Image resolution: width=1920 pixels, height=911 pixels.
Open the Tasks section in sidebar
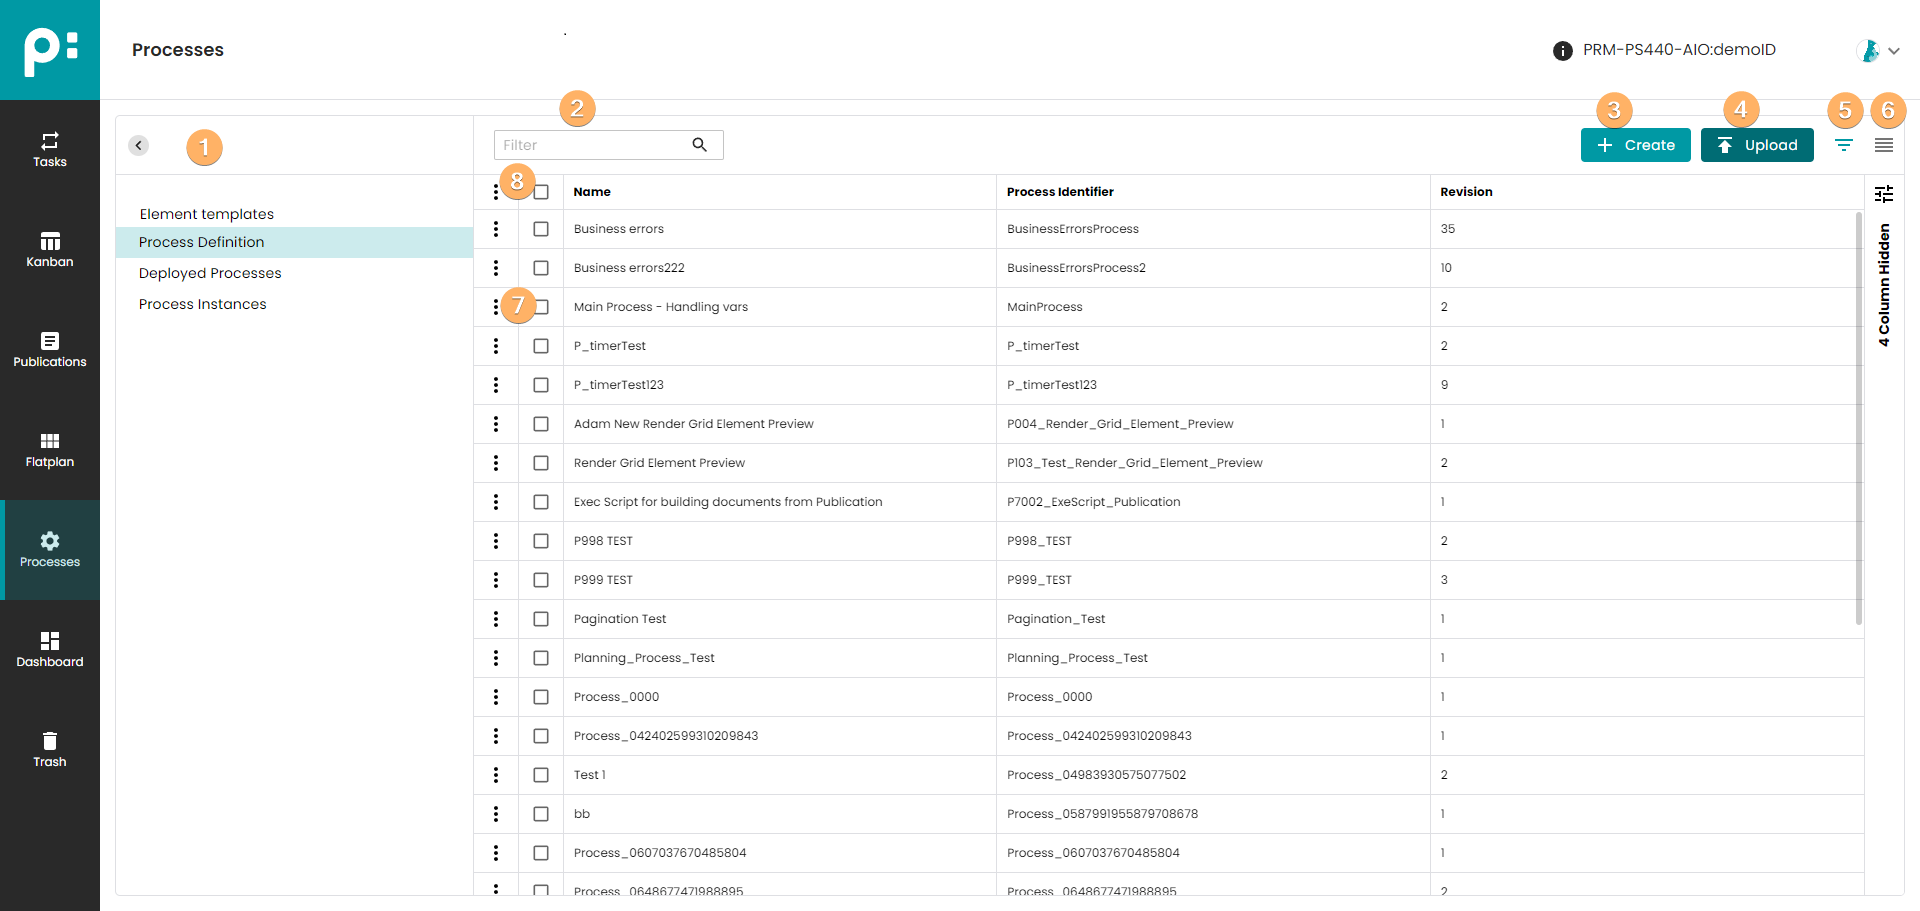coord(49,150)
